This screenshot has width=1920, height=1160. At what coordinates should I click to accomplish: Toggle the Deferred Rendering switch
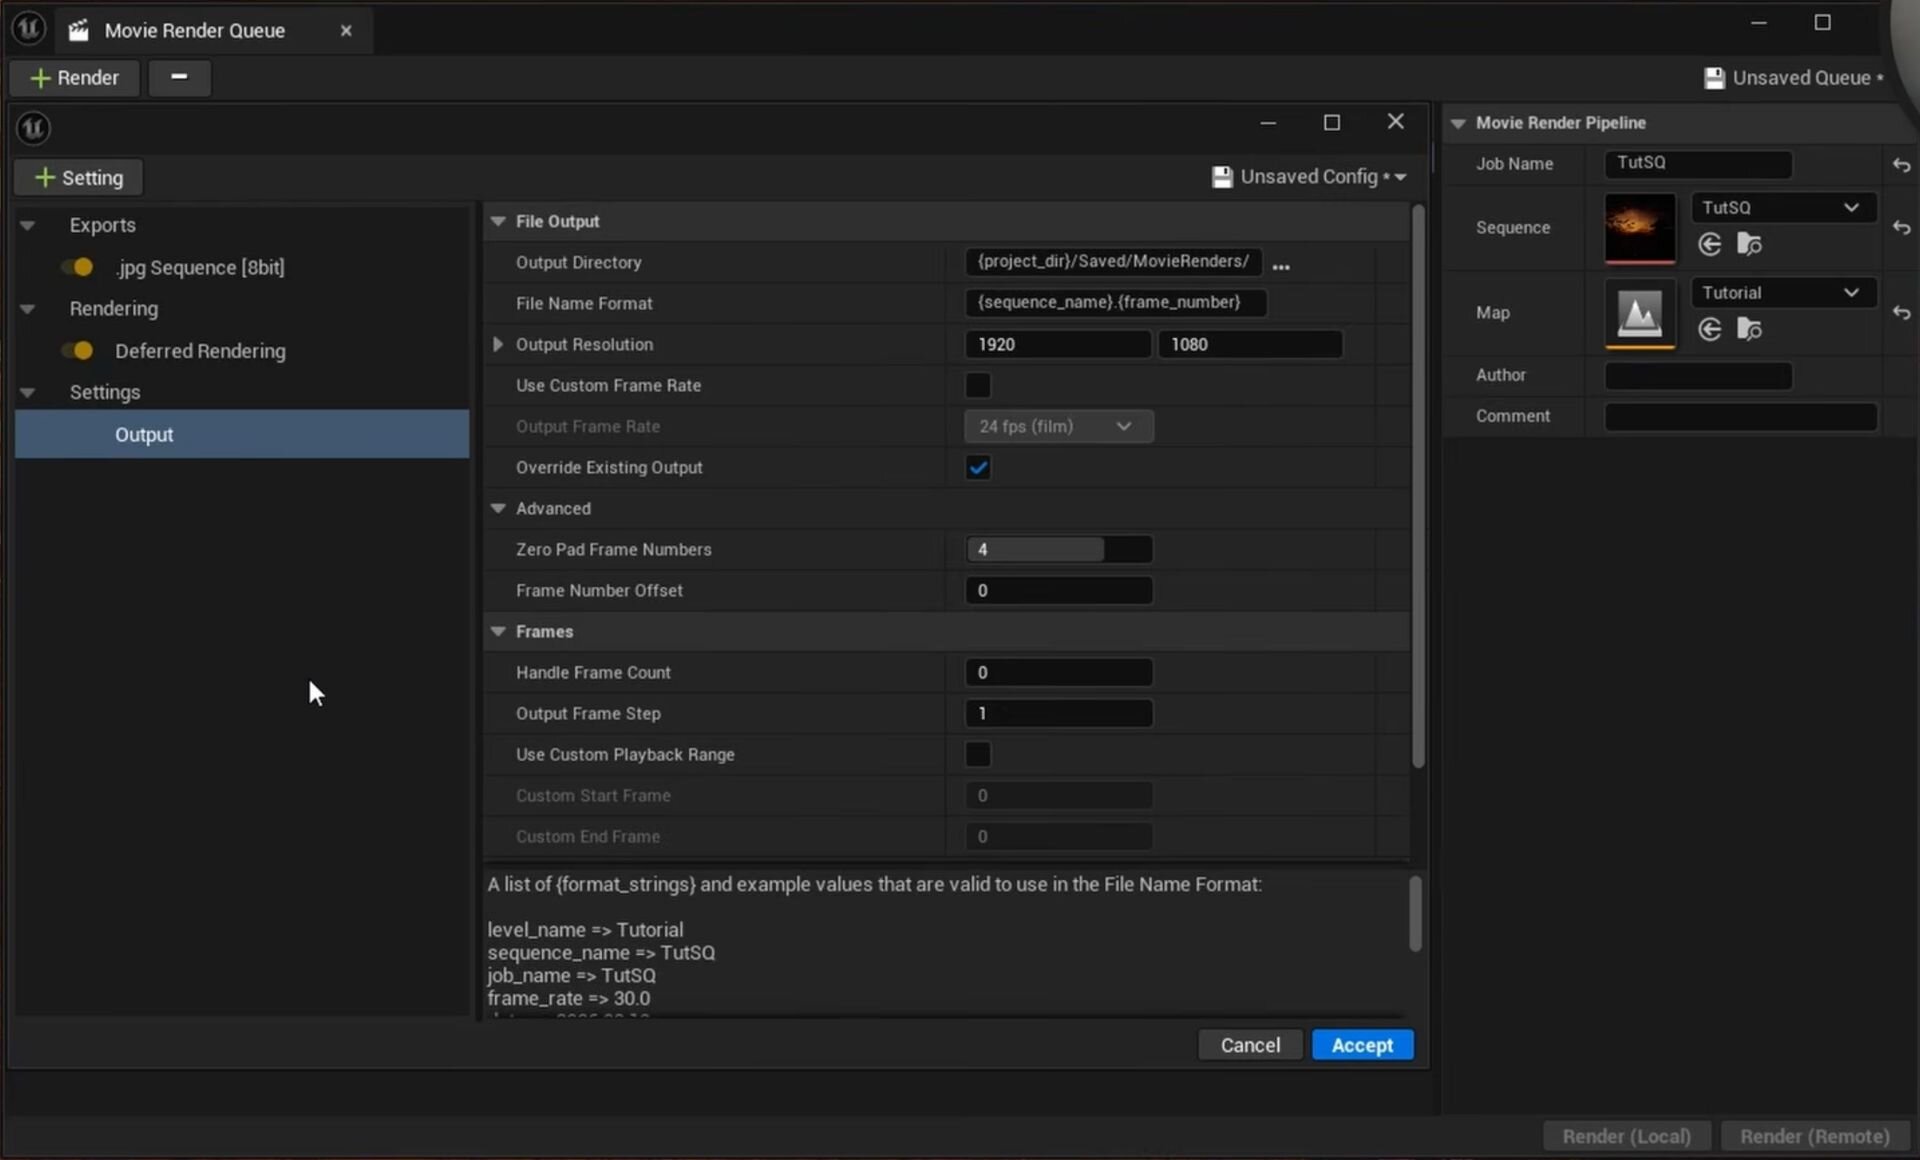click(78, 351)
